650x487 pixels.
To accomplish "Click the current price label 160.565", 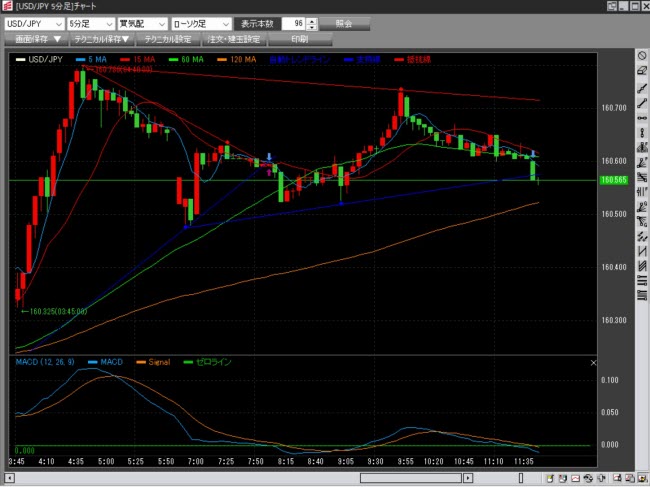I will pos(614,180).
